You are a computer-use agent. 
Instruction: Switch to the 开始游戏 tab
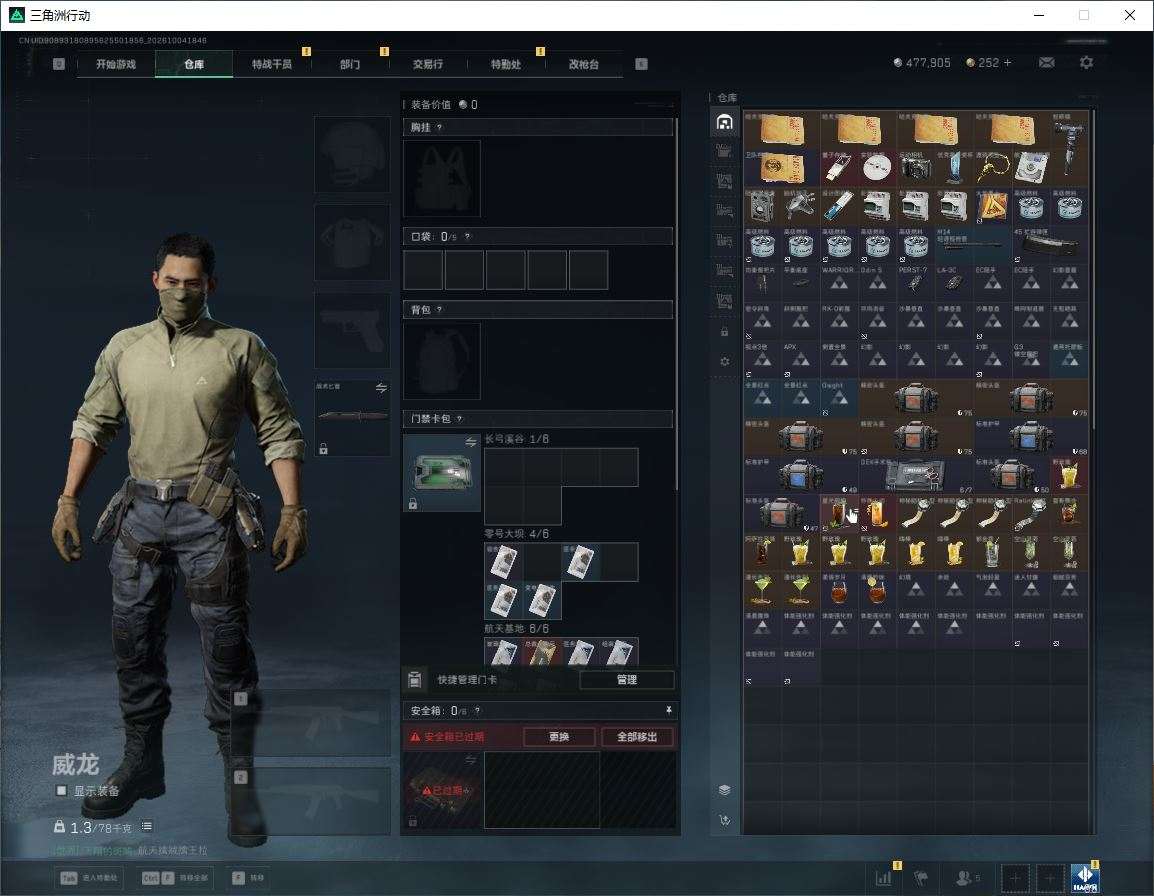(x=116, y=64)
